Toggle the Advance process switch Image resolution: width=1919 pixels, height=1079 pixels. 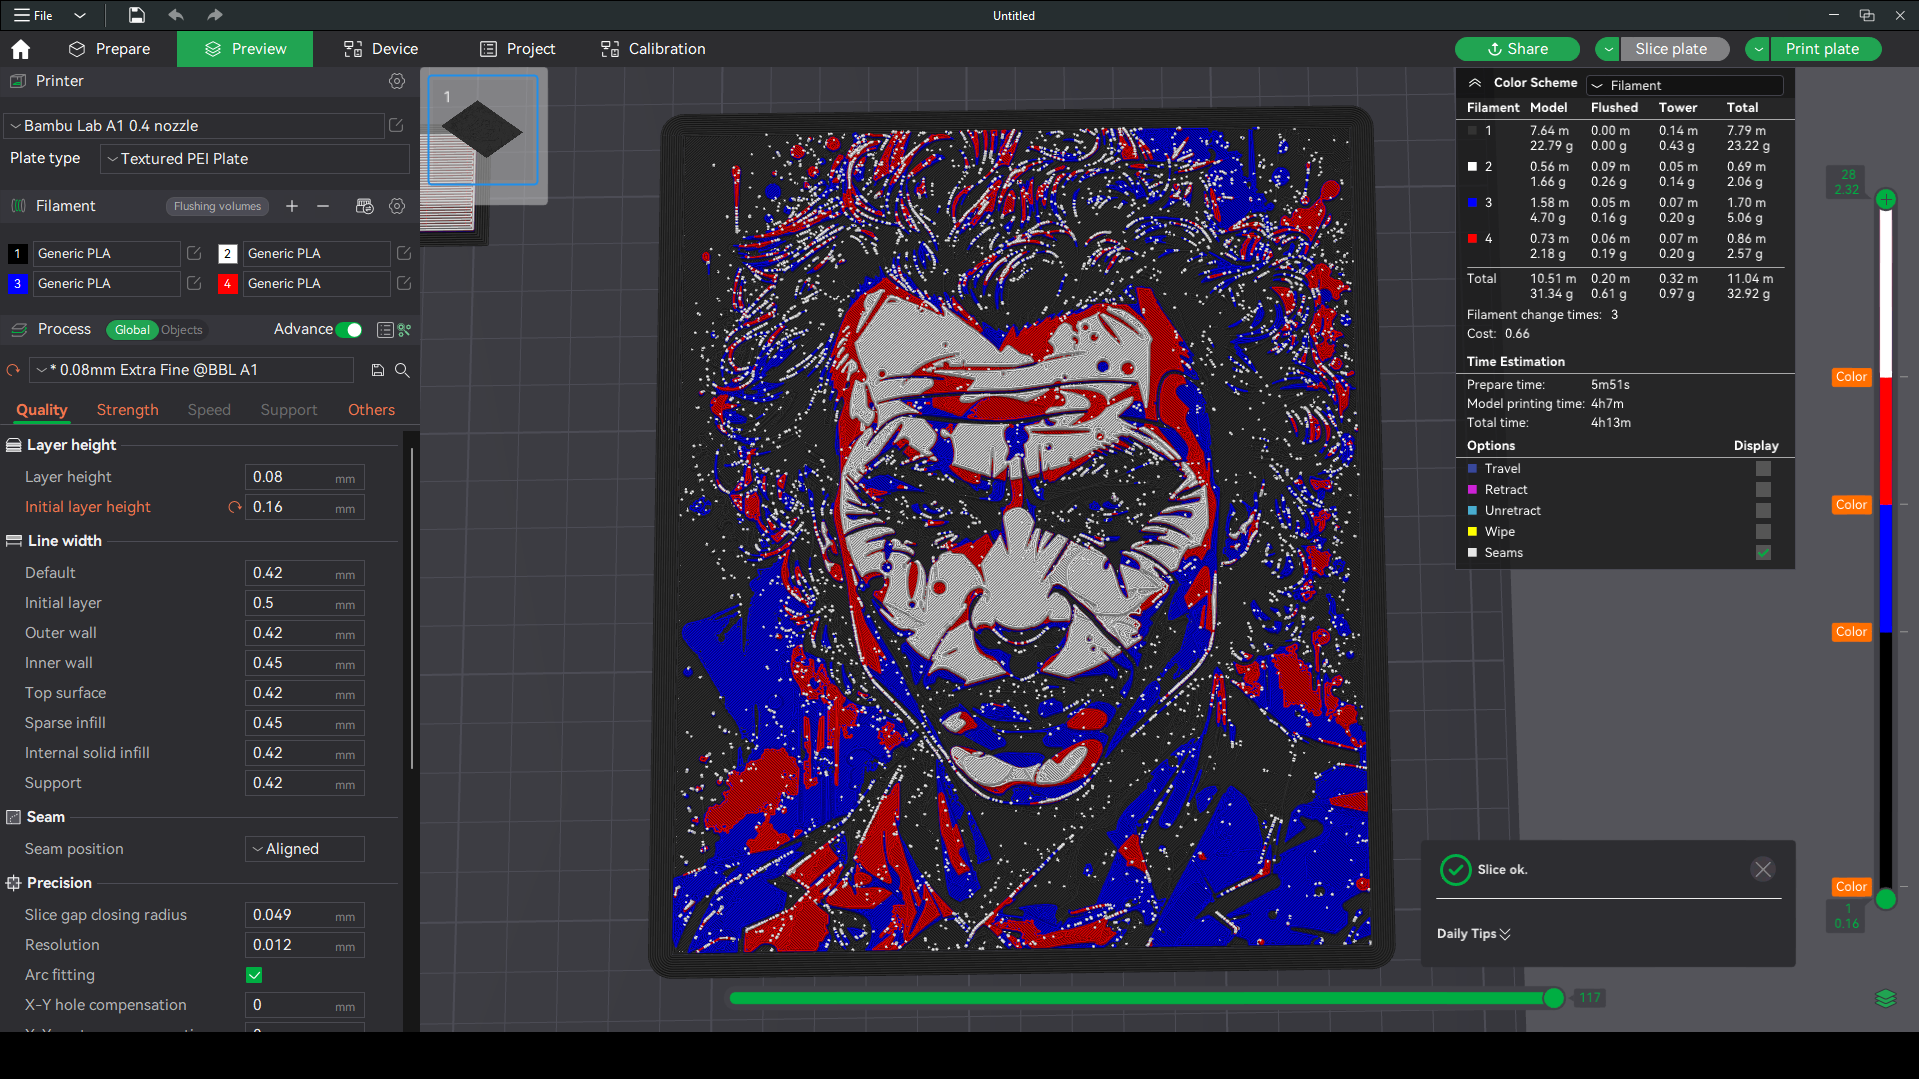[349, 329]
